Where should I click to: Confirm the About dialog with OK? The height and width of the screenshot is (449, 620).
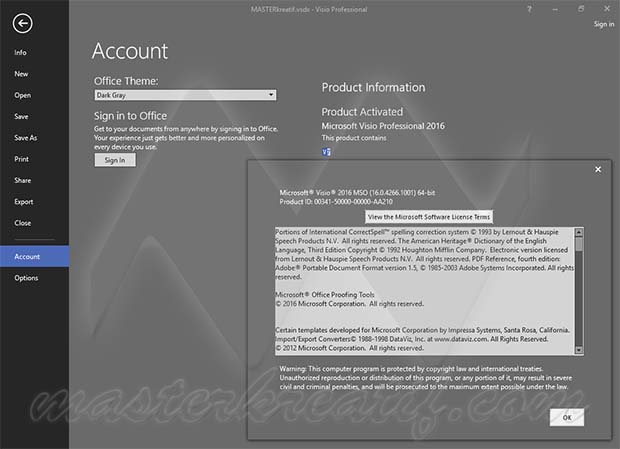point(567,417)
